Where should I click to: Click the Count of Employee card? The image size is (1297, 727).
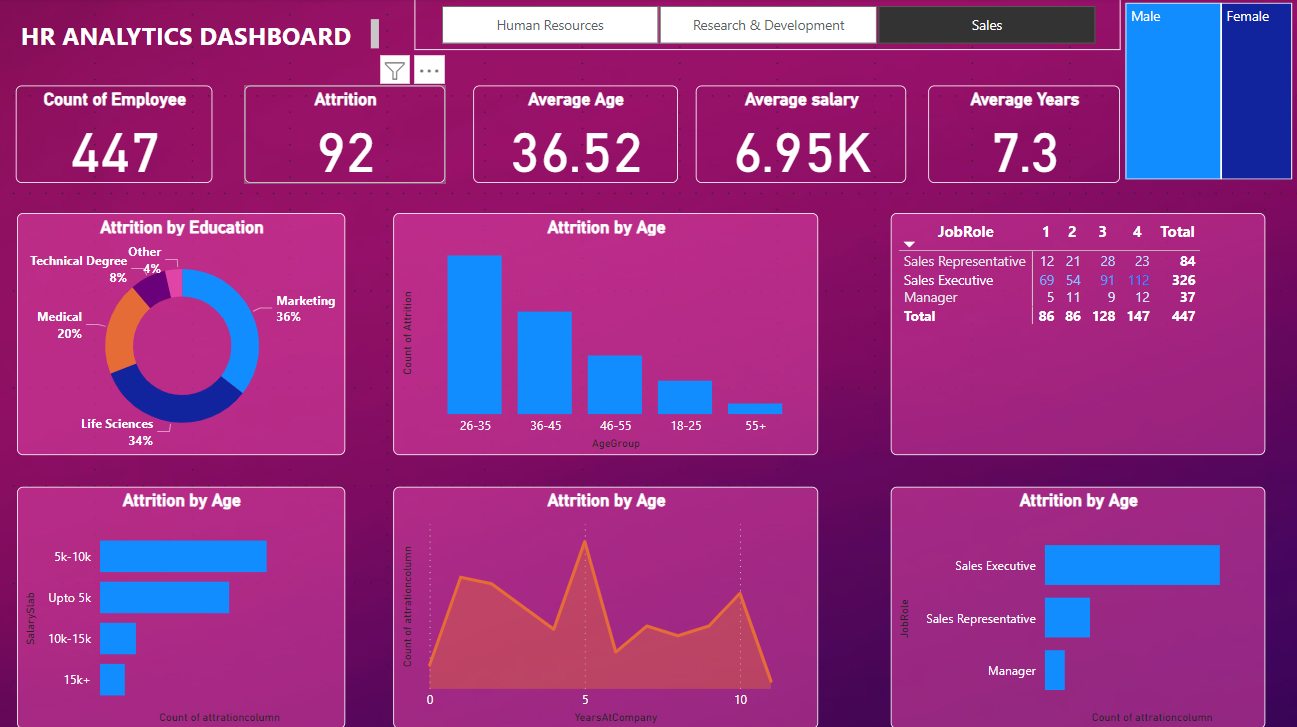pos(113,134)
